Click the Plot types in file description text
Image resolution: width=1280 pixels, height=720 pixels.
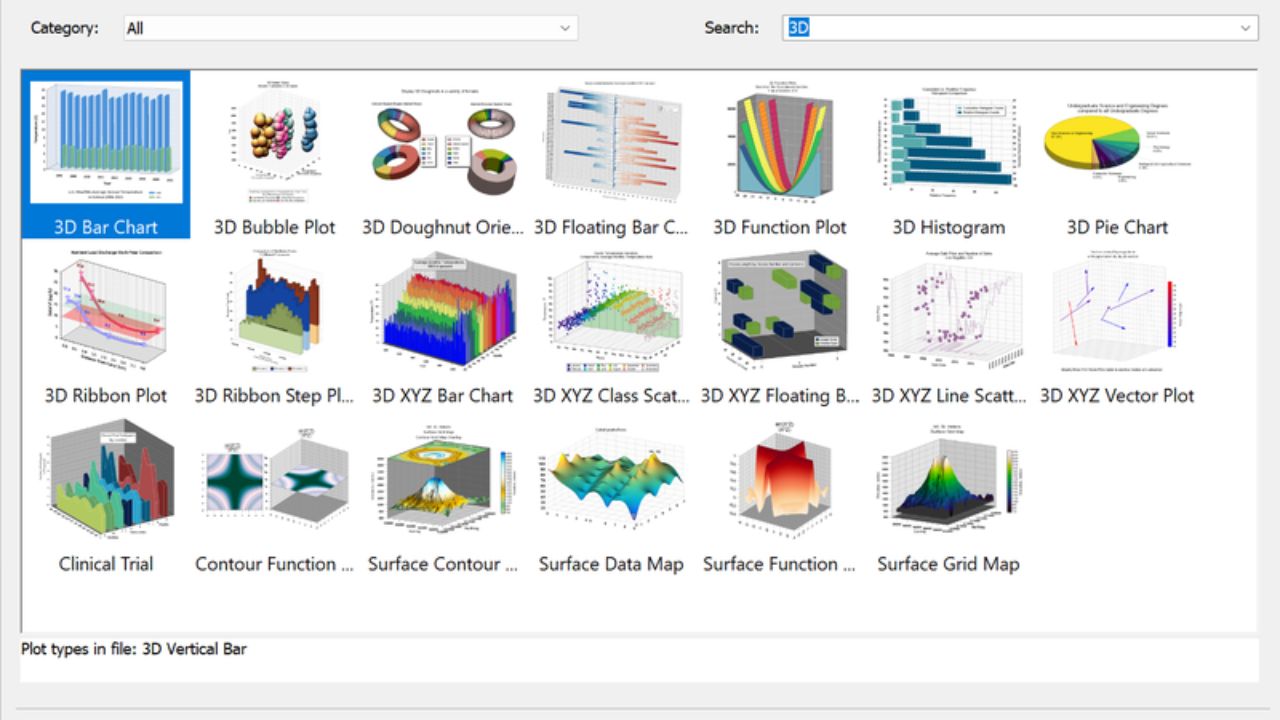[134, 649]
